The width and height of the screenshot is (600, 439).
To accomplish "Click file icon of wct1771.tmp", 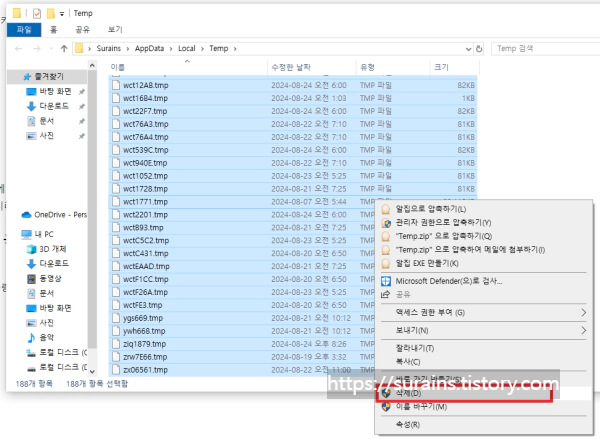I will pos(116,202).
